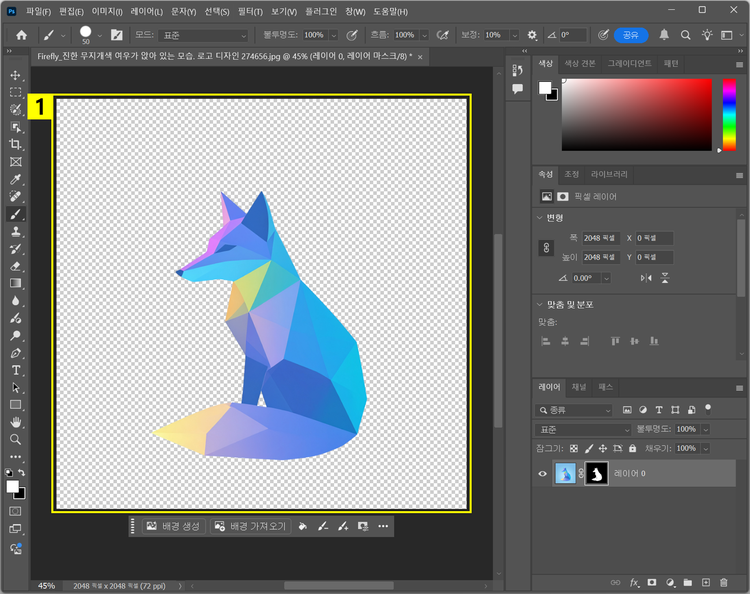Screen dimensions: 750x594
Task: Choose the Type tool
Action: pos(15,370)
